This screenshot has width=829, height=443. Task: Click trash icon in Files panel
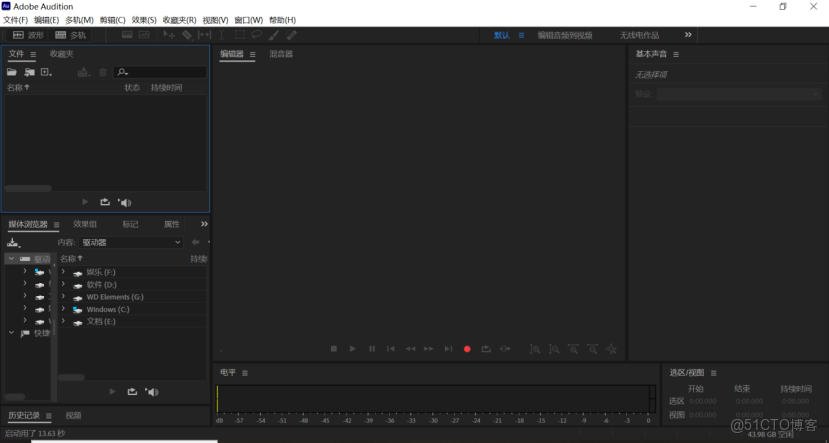pos(103,72)
